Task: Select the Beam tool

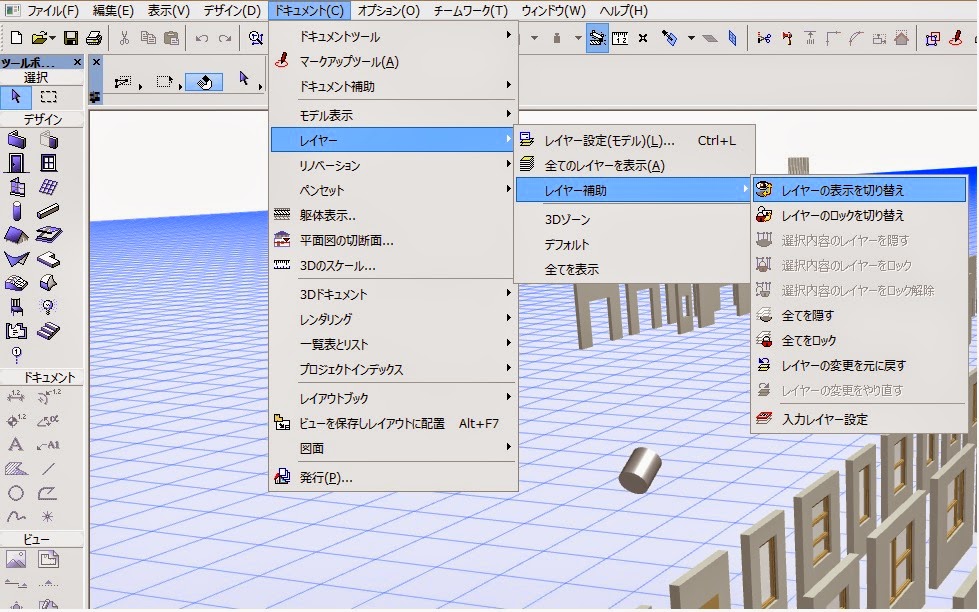Action: (48, 211)
